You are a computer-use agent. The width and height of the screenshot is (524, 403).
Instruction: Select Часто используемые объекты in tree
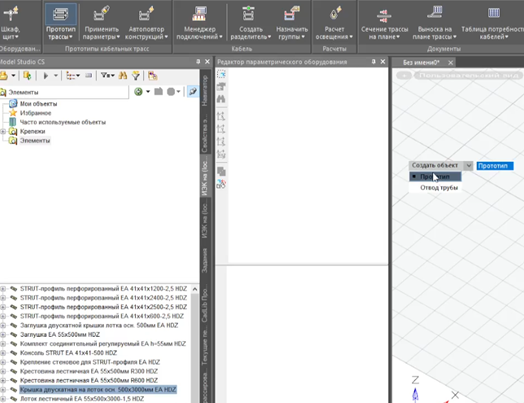pyautogui.click(x=63, y=122)
